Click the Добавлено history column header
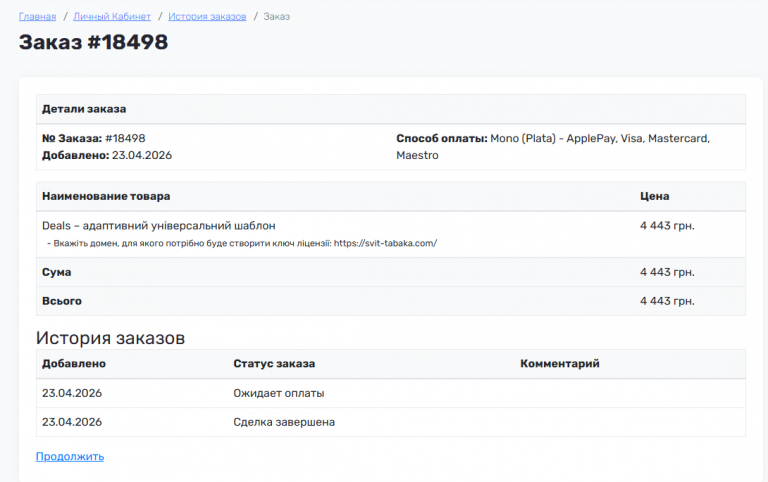 [73, 363]
